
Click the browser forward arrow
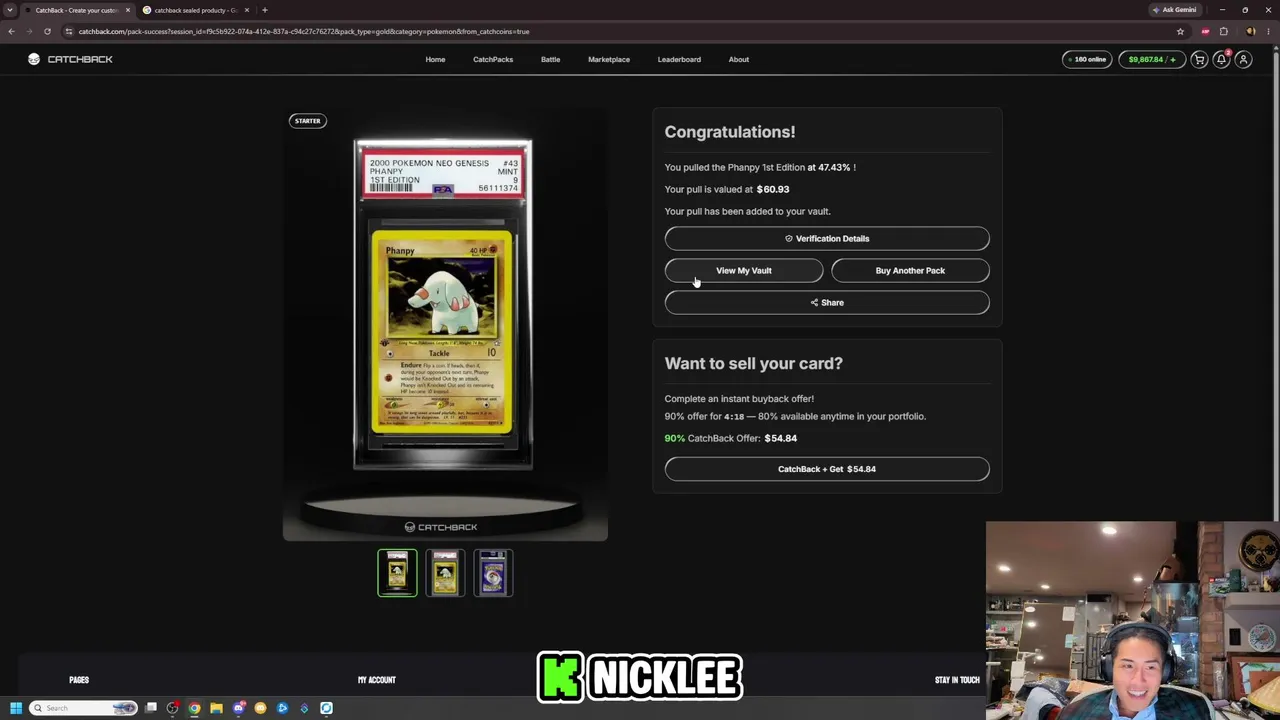[x=29, y=31]
